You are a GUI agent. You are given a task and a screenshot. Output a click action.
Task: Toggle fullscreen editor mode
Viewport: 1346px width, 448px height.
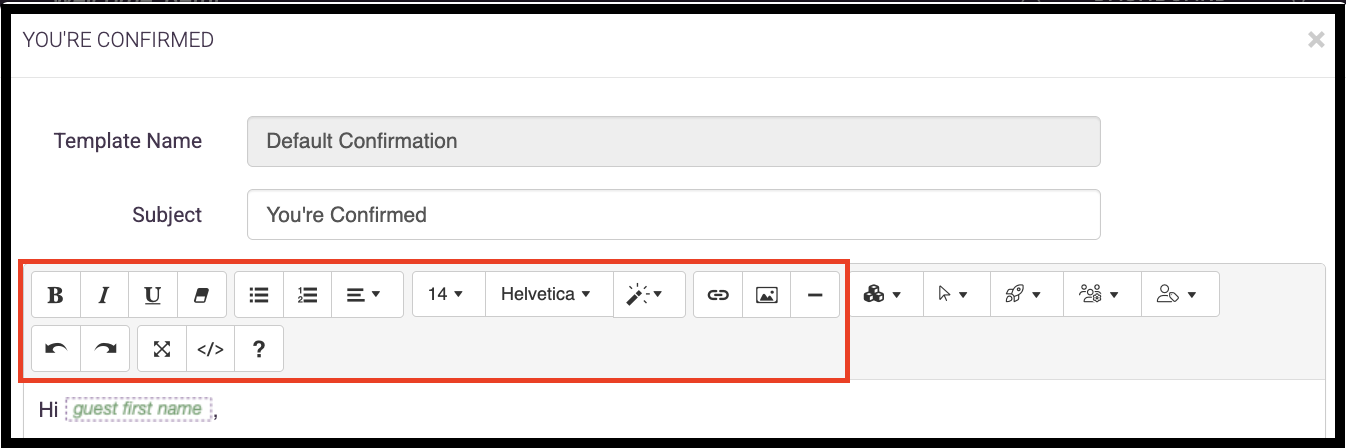(162, 348)
